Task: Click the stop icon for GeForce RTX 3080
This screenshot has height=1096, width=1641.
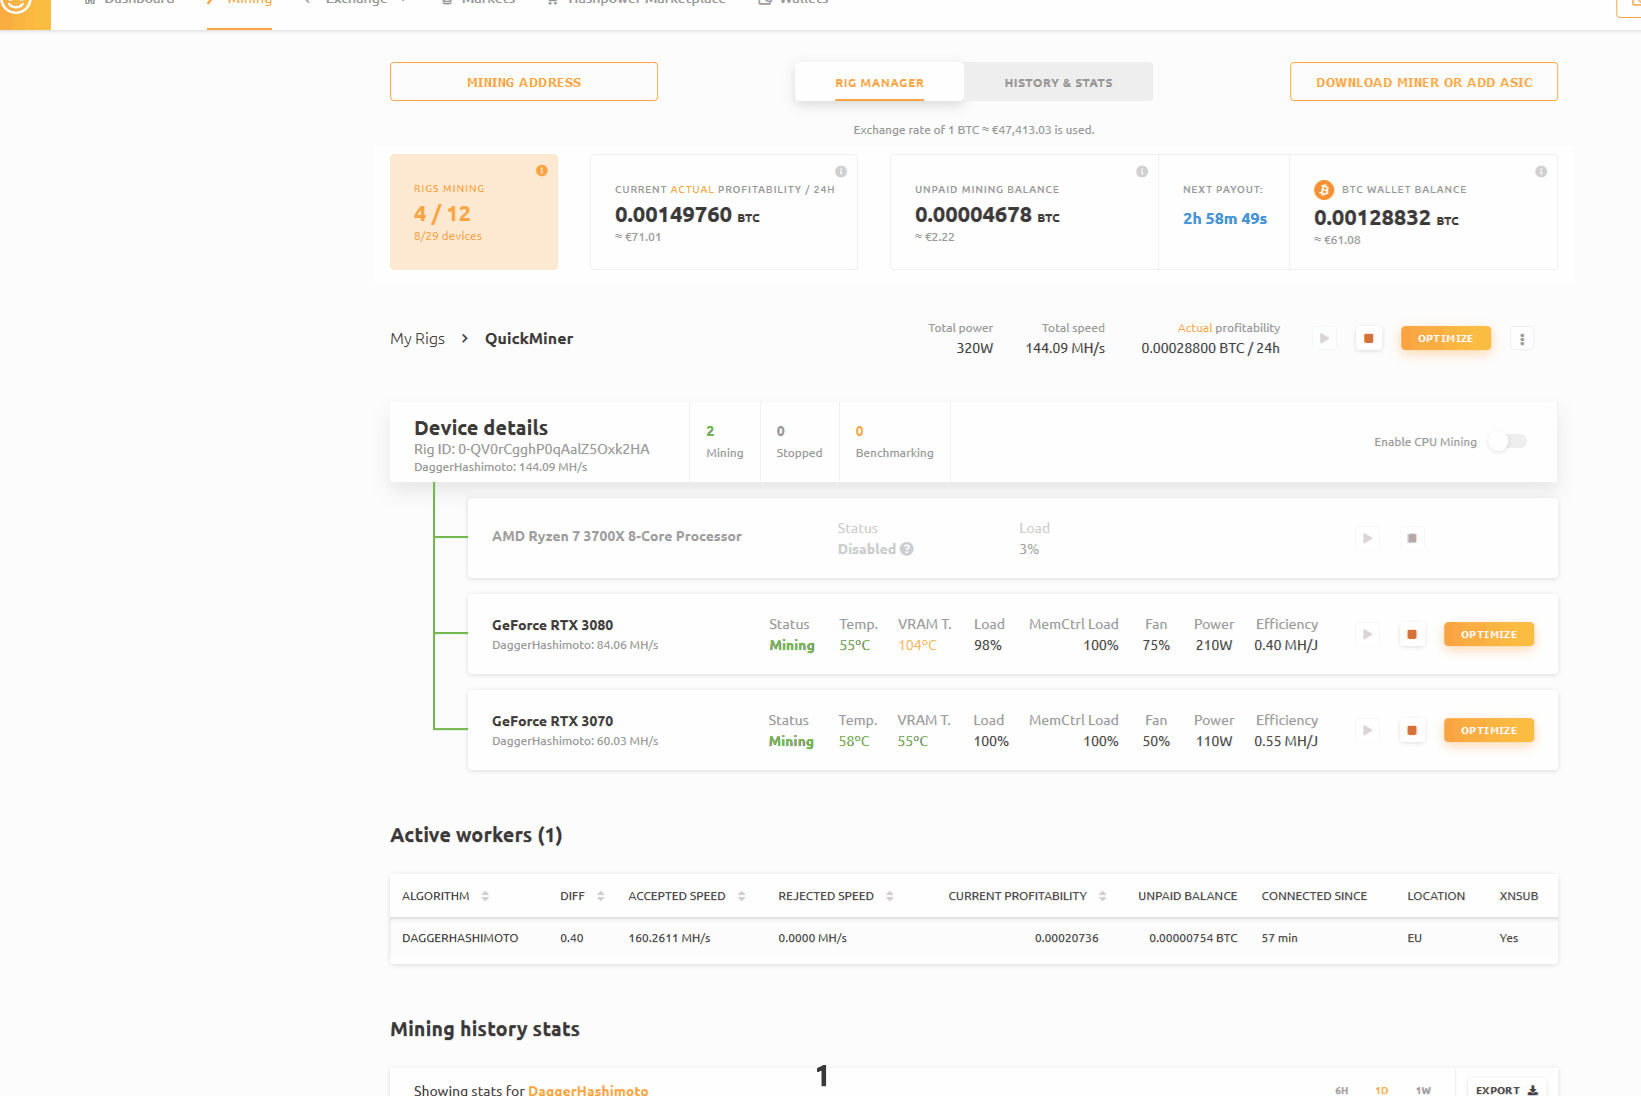Action: tap(1412, 634)
